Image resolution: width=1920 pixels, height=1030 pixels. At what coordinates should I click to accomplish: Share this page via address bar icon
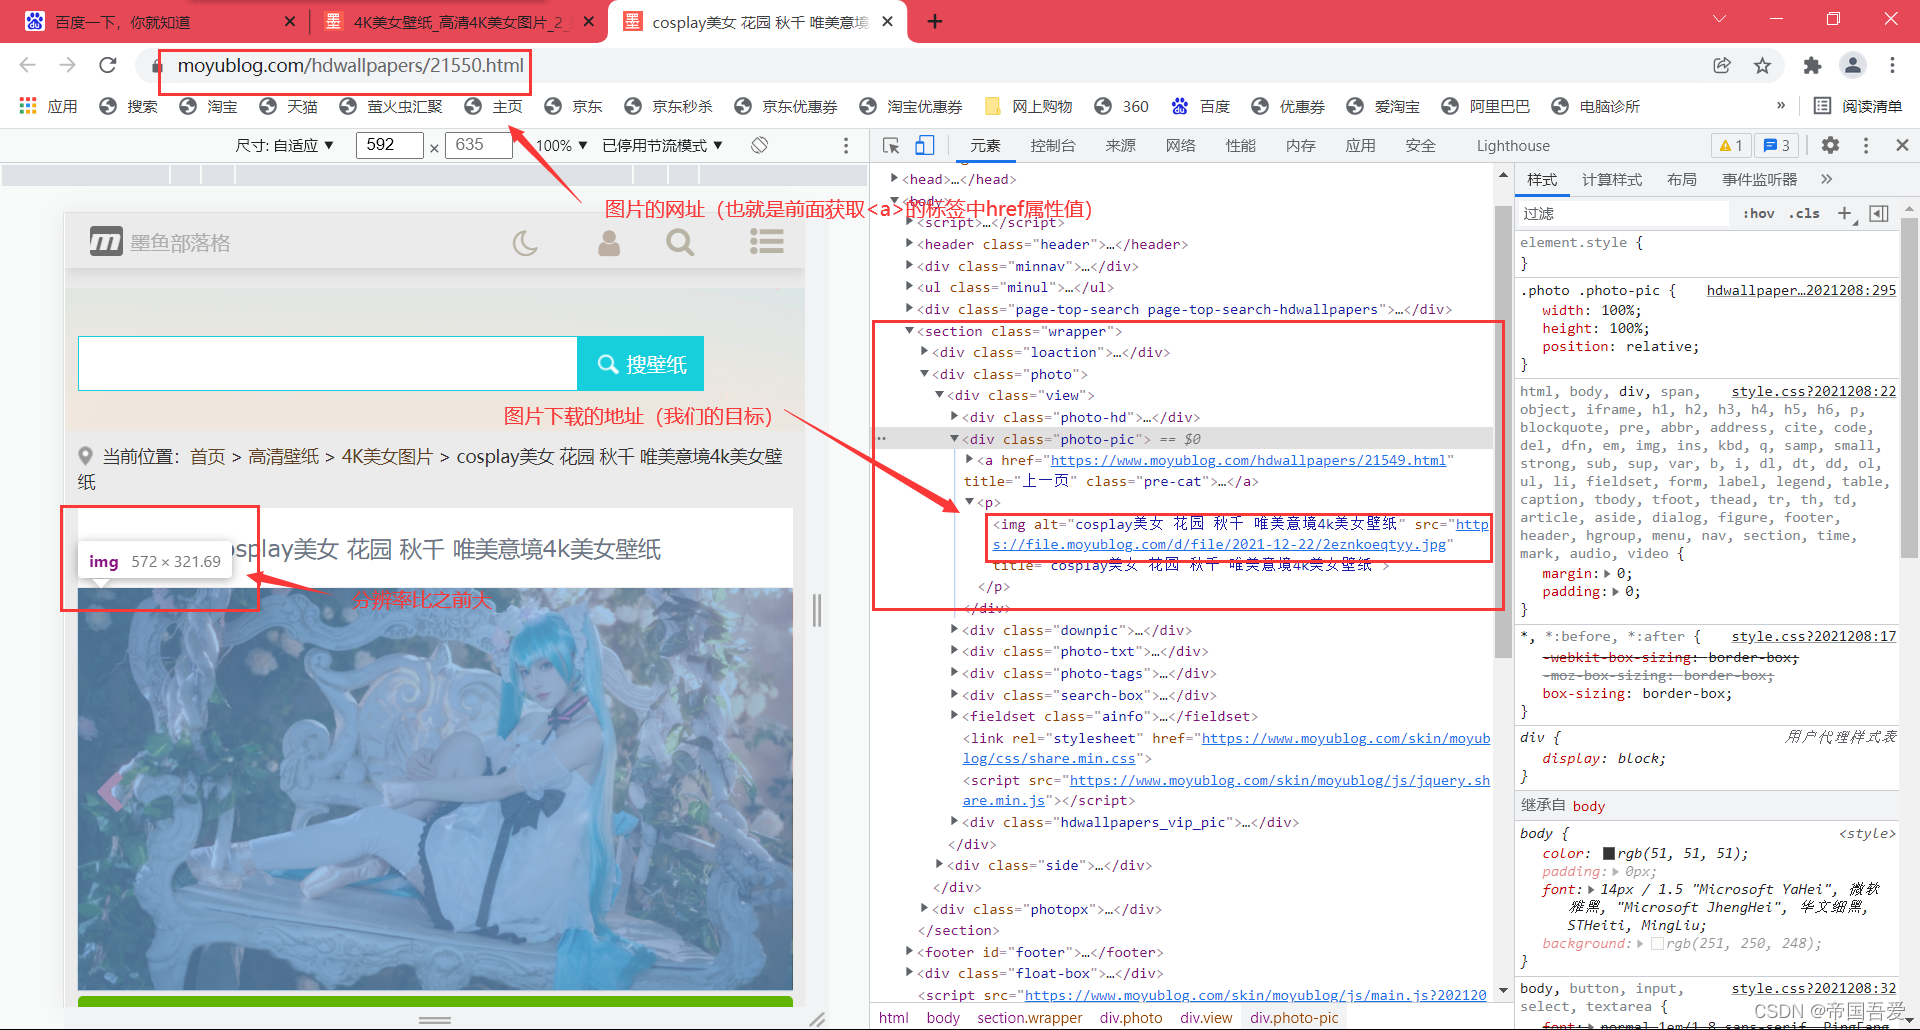(x=1722, y=65)
